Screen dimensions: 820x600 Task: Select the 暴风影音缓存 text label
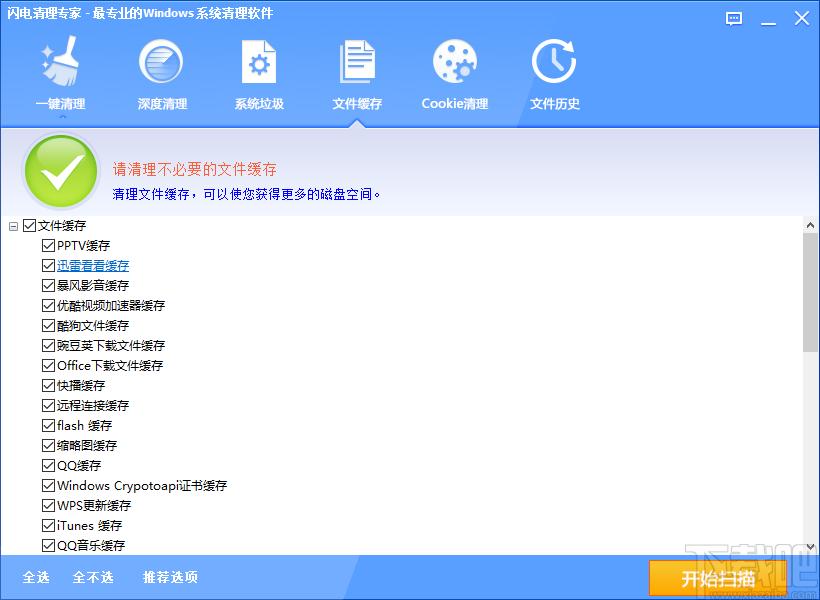93,286
